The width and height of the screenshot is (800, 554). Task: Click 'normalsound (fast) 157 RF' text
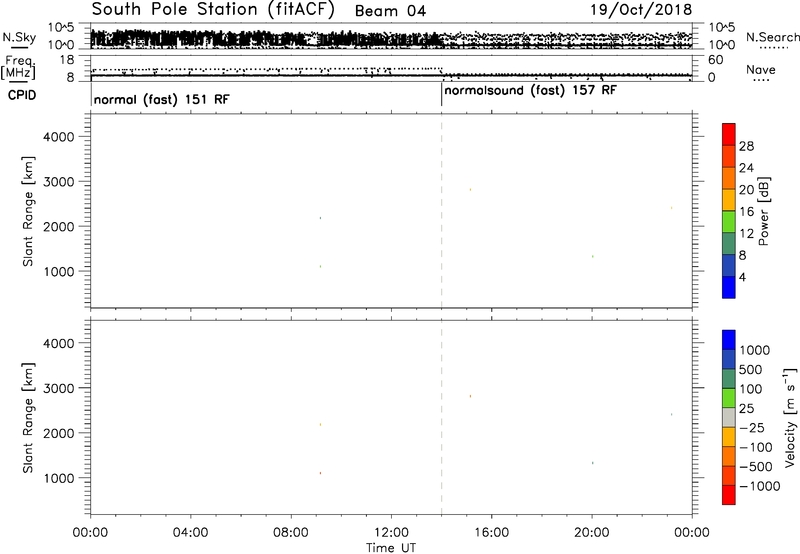click(531, 91)
